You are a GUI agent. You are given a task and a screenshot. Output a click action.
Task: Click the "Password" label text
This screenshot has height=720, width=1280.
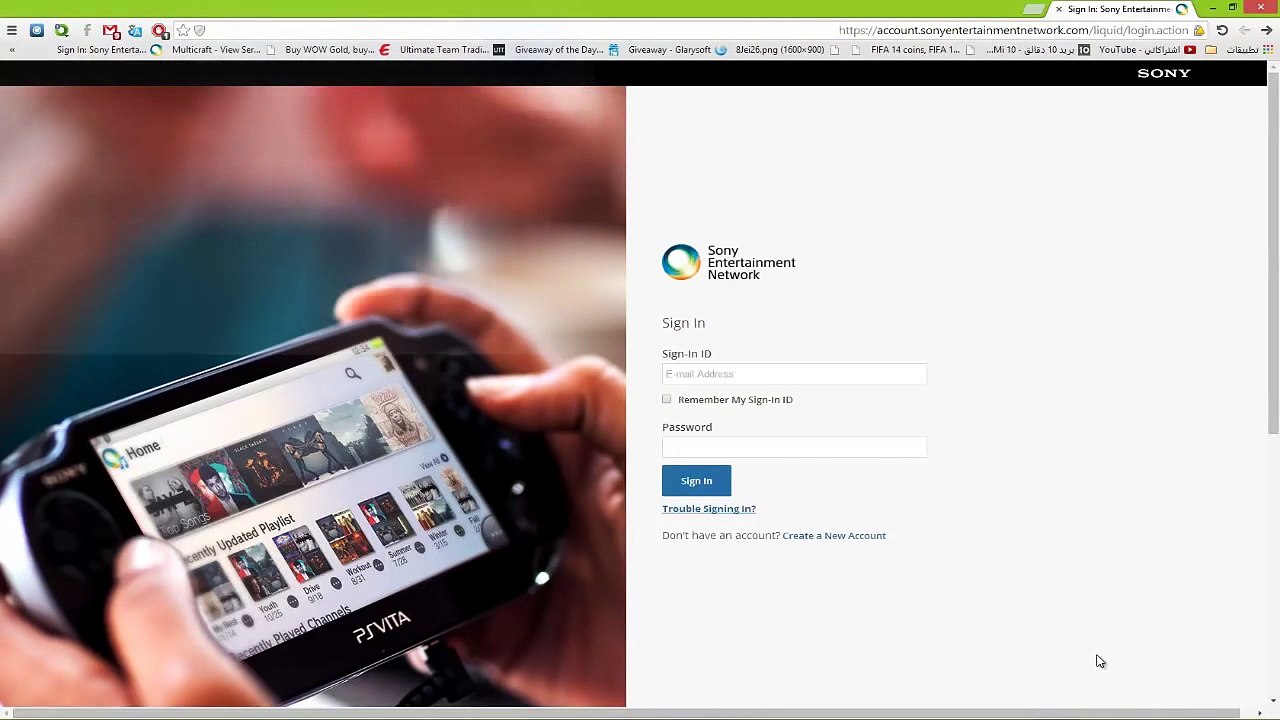(687, 427)
